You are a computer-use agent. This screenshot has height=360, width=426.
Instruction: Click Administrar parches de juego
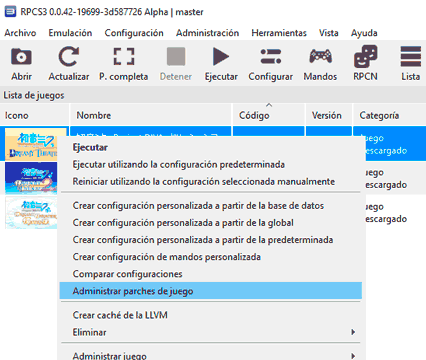(x=211, y=291)
